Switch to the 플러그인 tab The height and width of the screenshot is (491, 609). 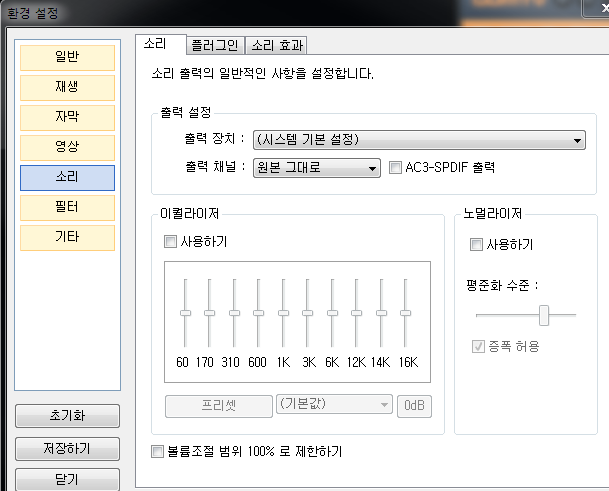(215, 45)
